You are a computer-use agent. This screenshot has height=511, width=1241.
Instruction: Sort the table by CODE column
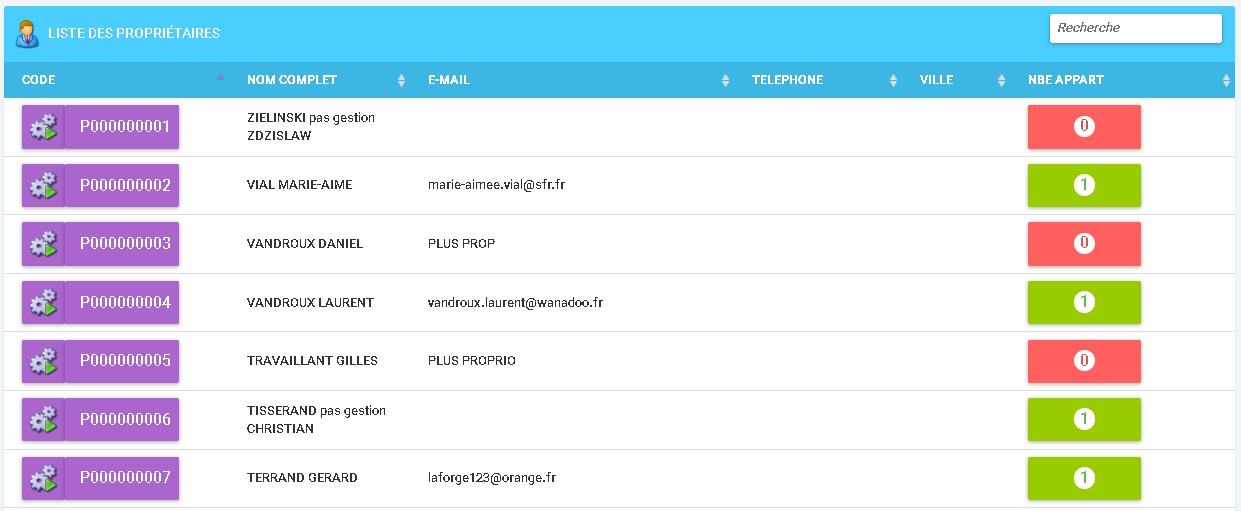point(40,80)
